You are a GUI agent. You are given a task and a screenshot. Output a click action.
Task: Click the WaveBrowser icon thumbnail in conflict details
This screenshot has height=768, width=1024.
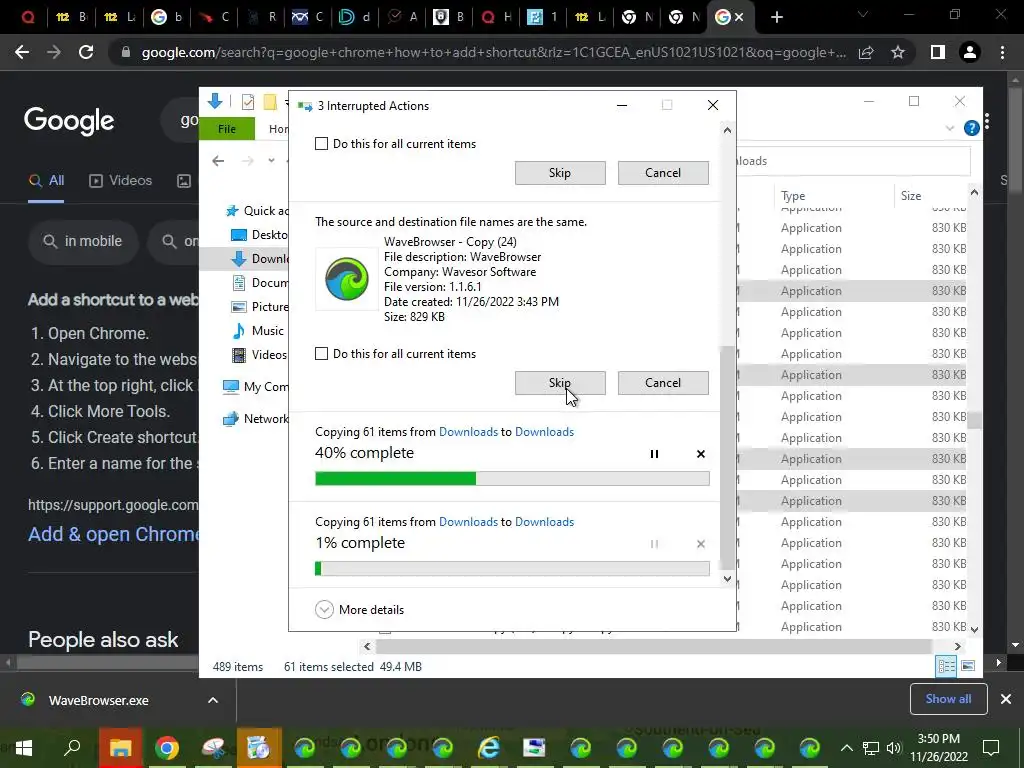(347, 279)
